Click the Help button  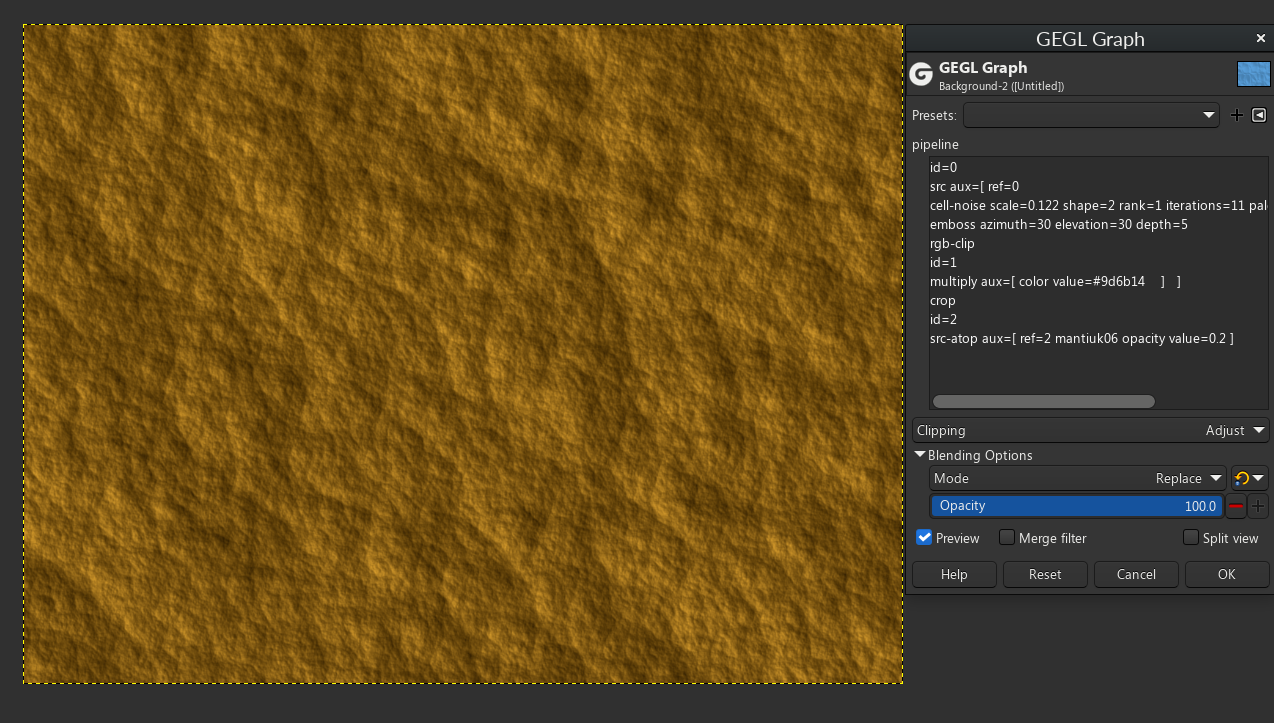pyautogui.click(x=954, y=574)
